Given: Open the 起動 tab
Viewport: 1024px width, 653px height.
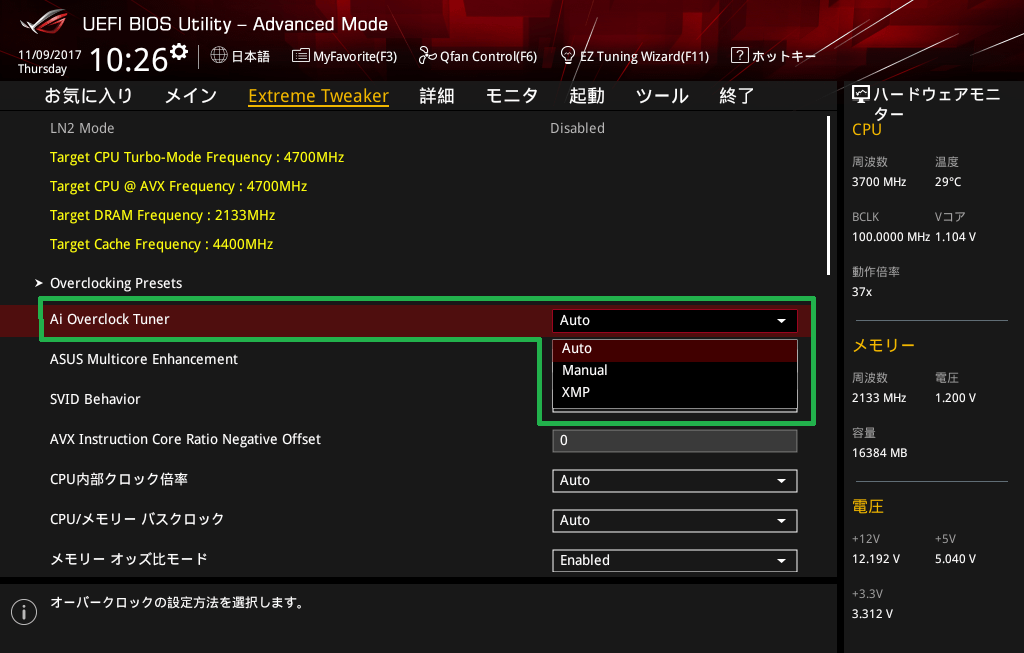Looking at the screenshot, I should pos(586,96).
